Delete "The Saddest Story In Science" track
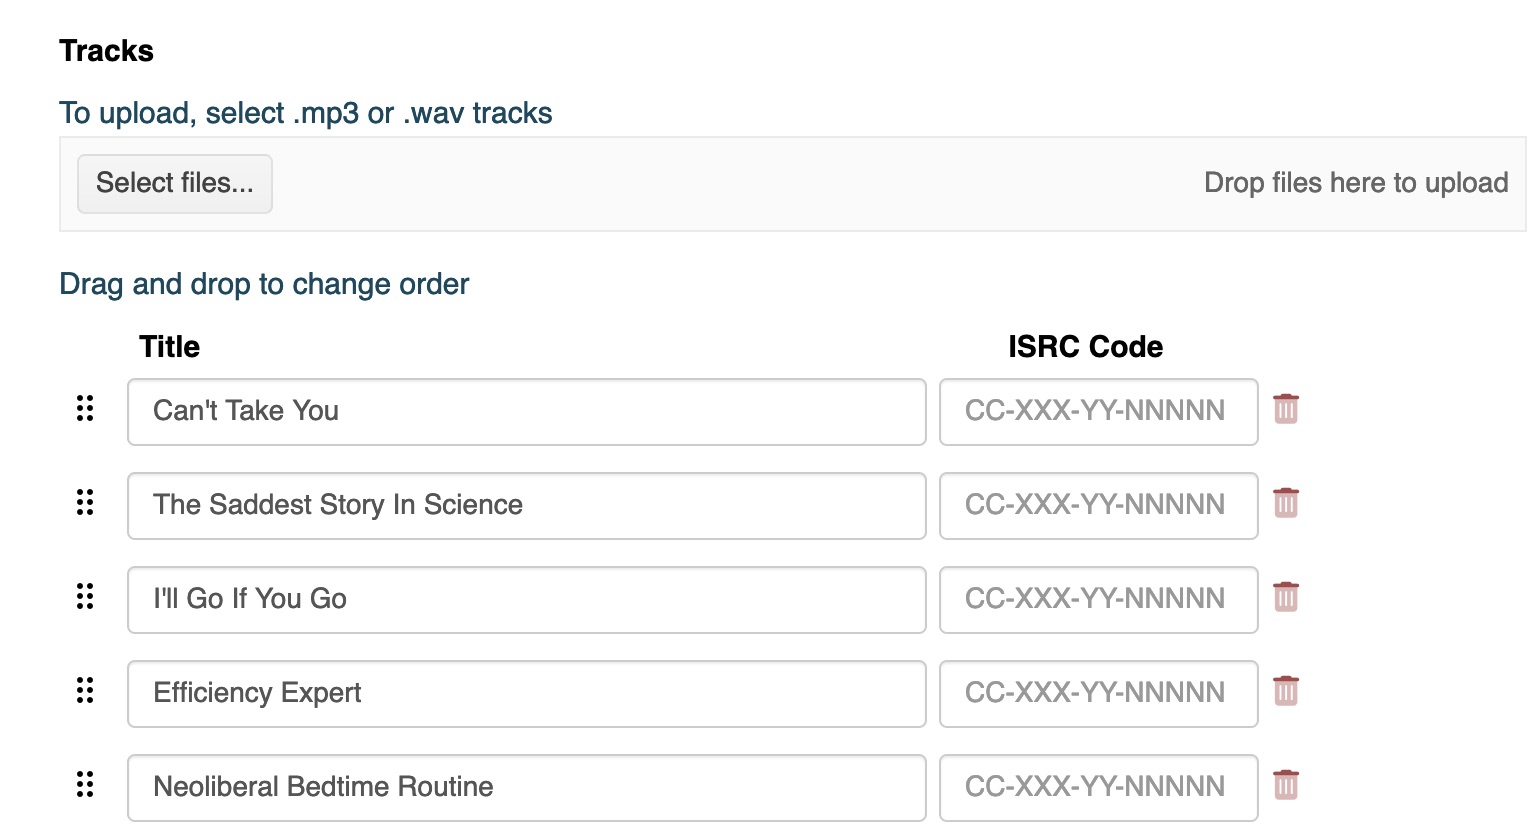The height and width of the screenshot is (838, 1538). point(1286,503)
